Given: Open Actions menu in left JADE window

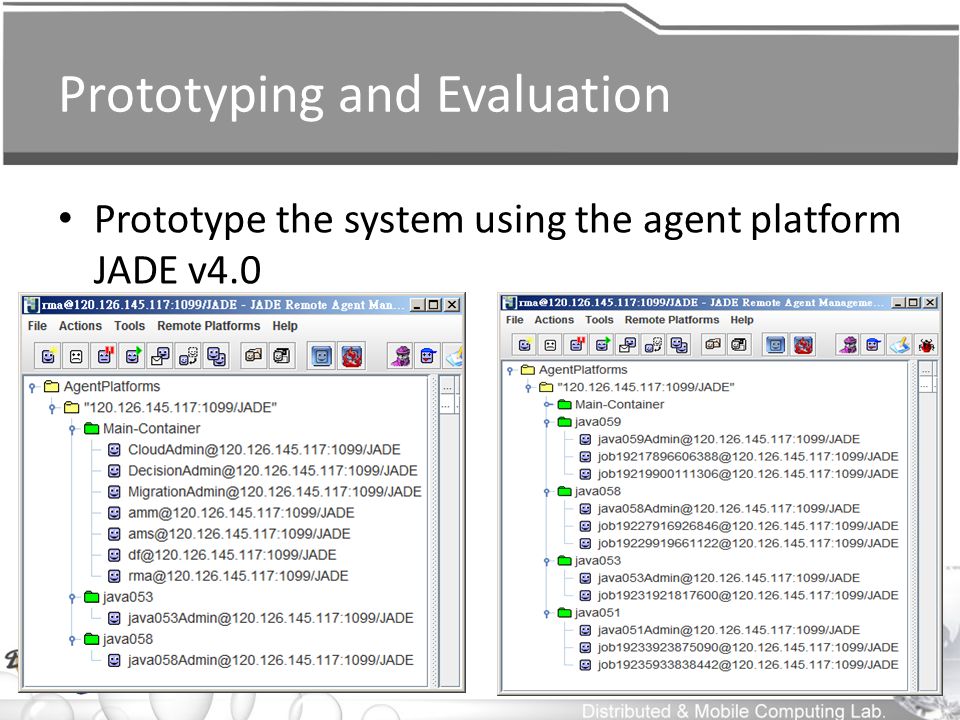Looking at the screenshot, I should coord(80,326).
